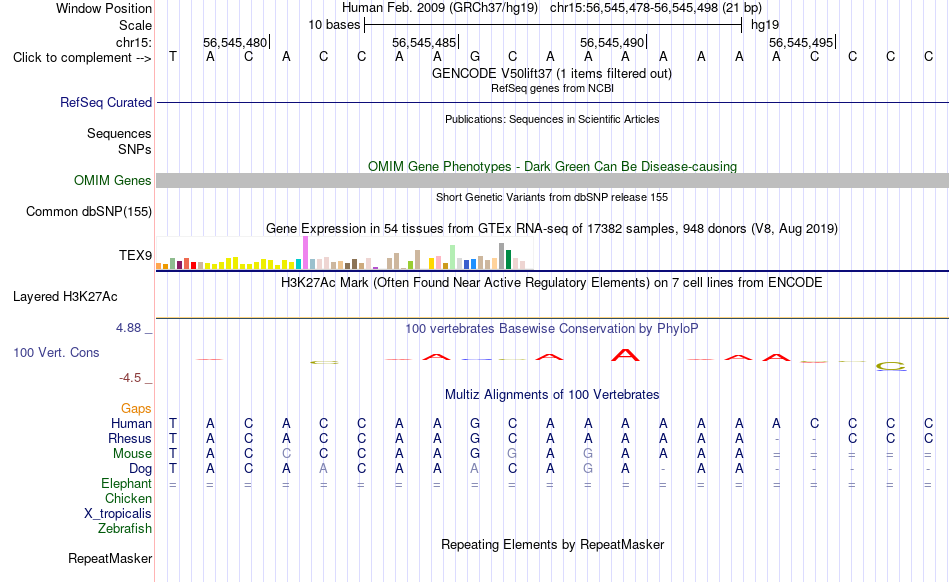Click the 56,545,490 ruler position
This screenshot has width=950, height=582.
[x=612, y=42]
